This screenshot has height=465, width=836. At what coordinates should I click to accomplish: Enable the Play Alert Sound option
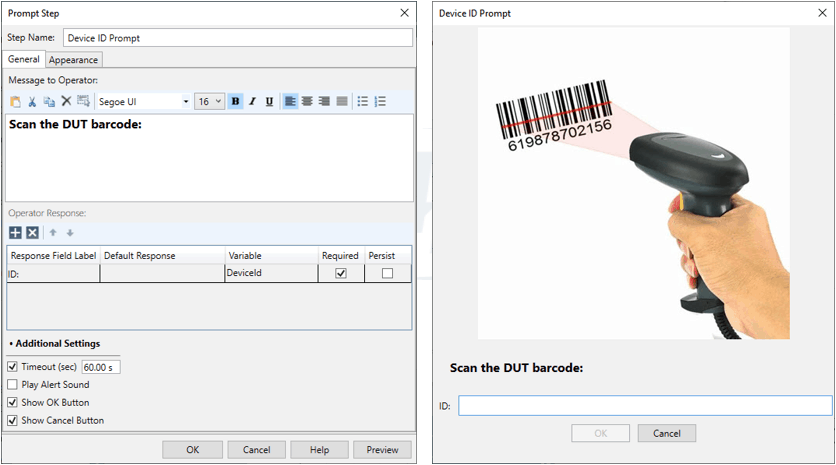(x=13, y=385)
